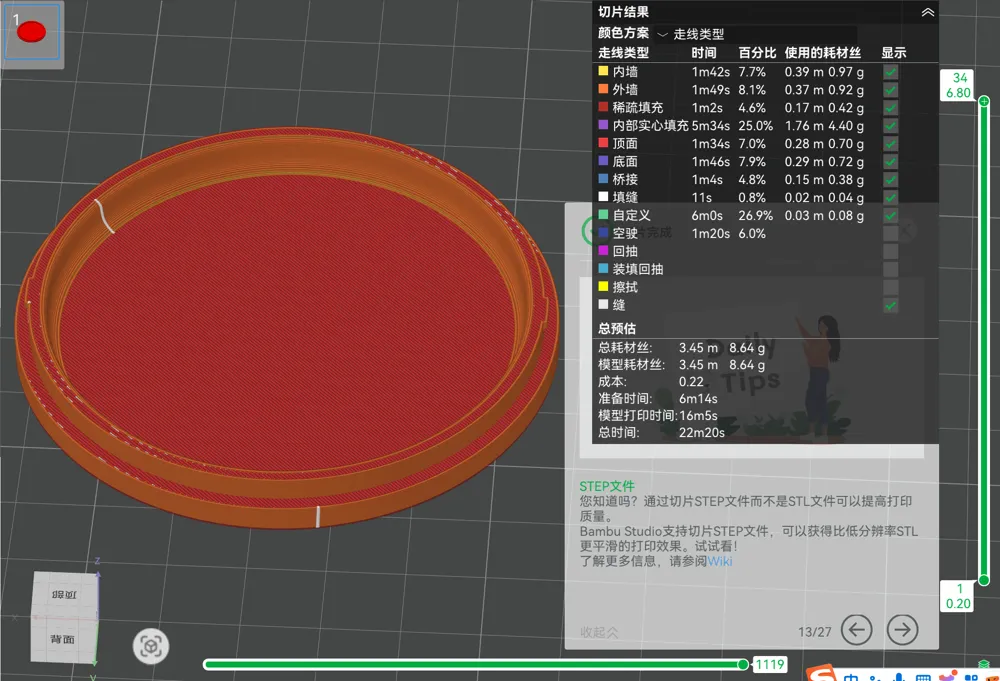Viewport: 1000px width, 681px height.
Task: Click the 成本 0.22 value
Action: click(x=691, y=382)
